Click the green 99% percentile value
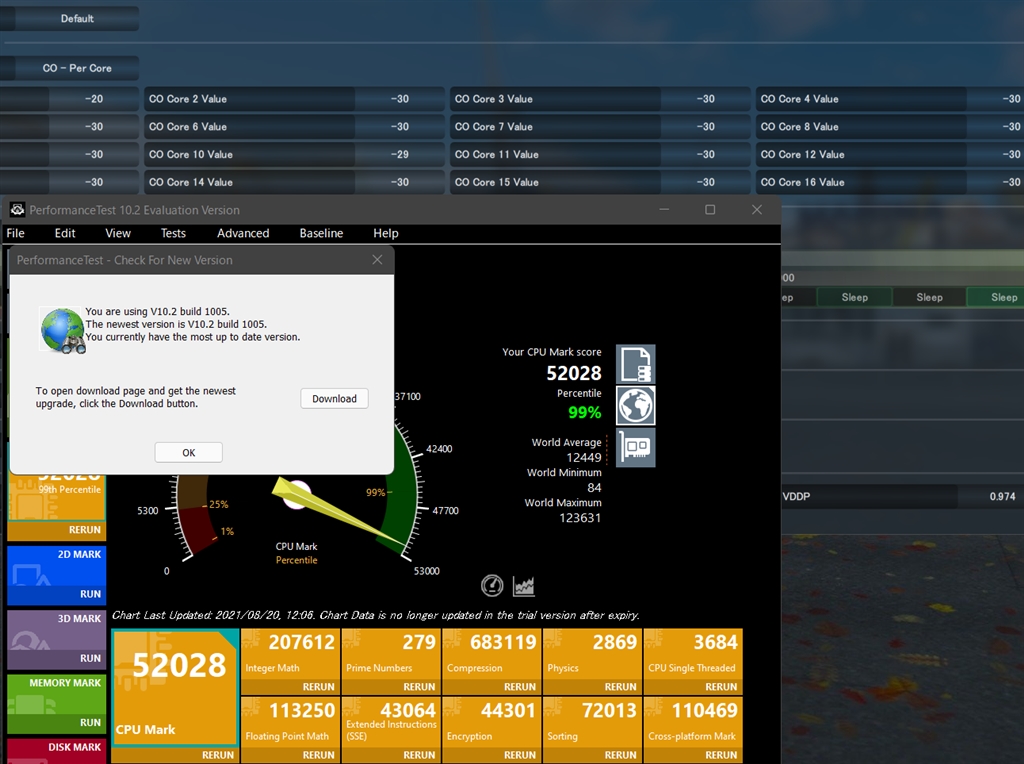Viewport: 1024px width, 764px height. click(x=584, y=412)
